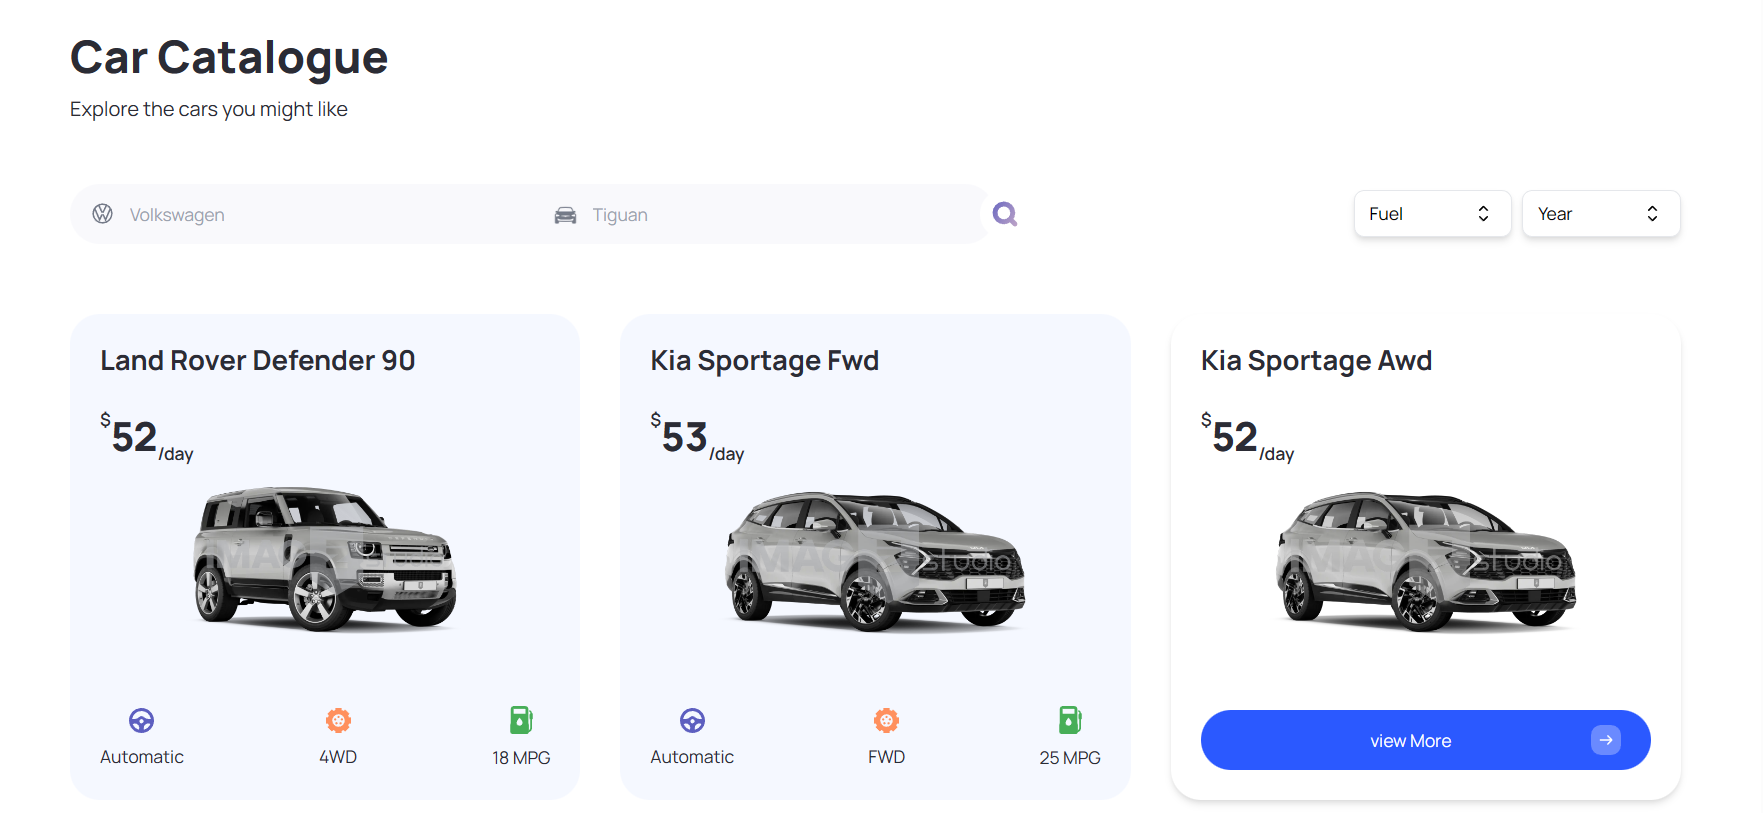
Task: Select the Land Rover Defender 90 image
Action: (x=325, y=560)
